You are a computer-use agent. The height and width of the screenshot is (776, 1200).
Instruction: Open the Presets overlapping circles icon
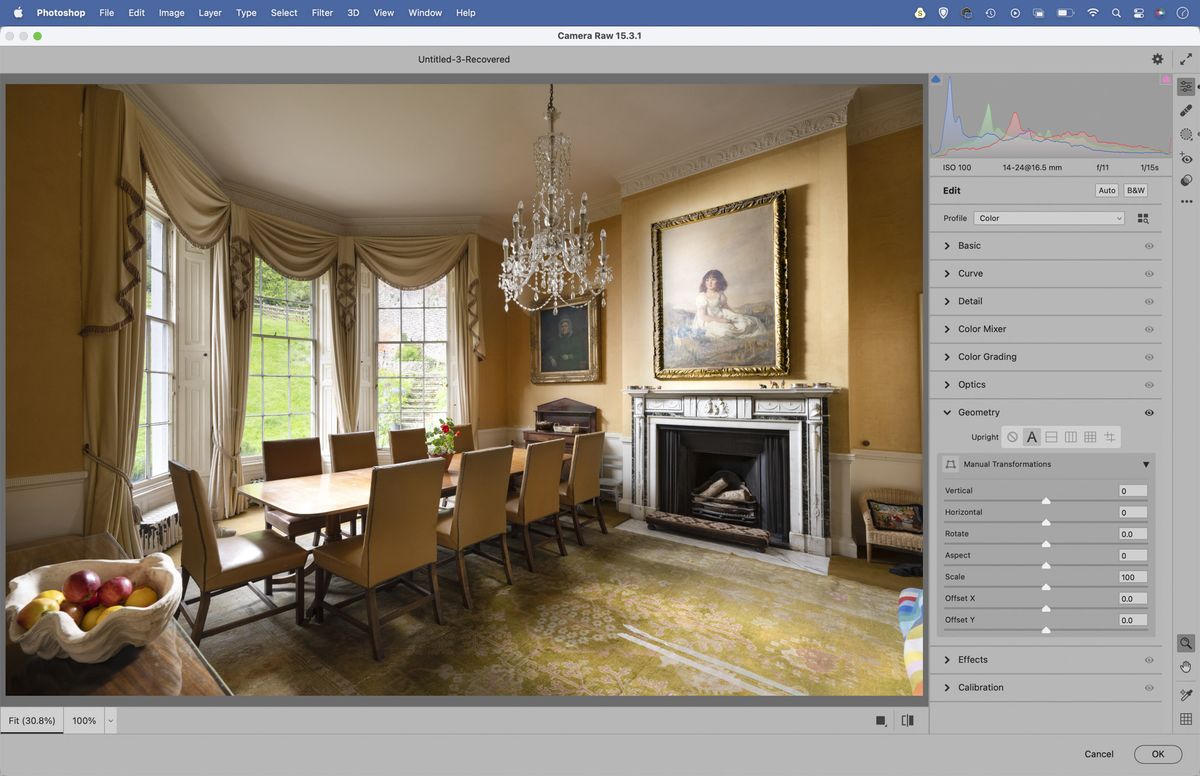1186,181
